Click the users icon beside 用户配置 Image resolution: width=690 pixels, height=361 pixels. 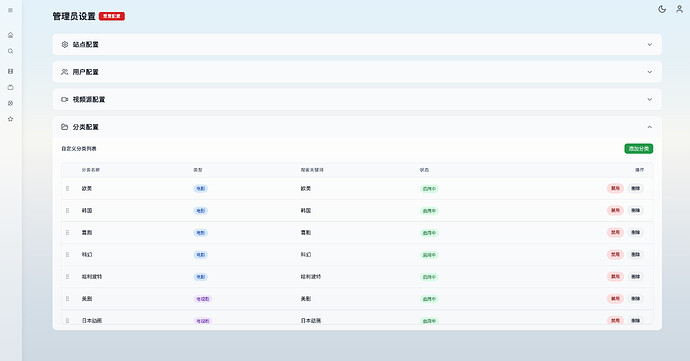pos(65,72)
